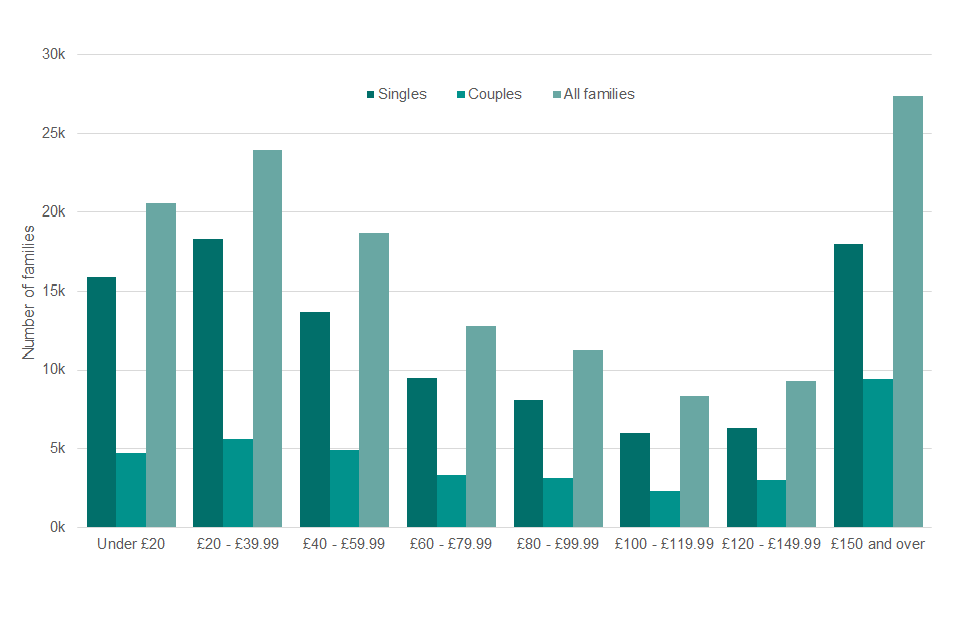Select the Couples bar for £20 - £39.99
The height and width of the screenshot is (640, 960).
(238, 483)
